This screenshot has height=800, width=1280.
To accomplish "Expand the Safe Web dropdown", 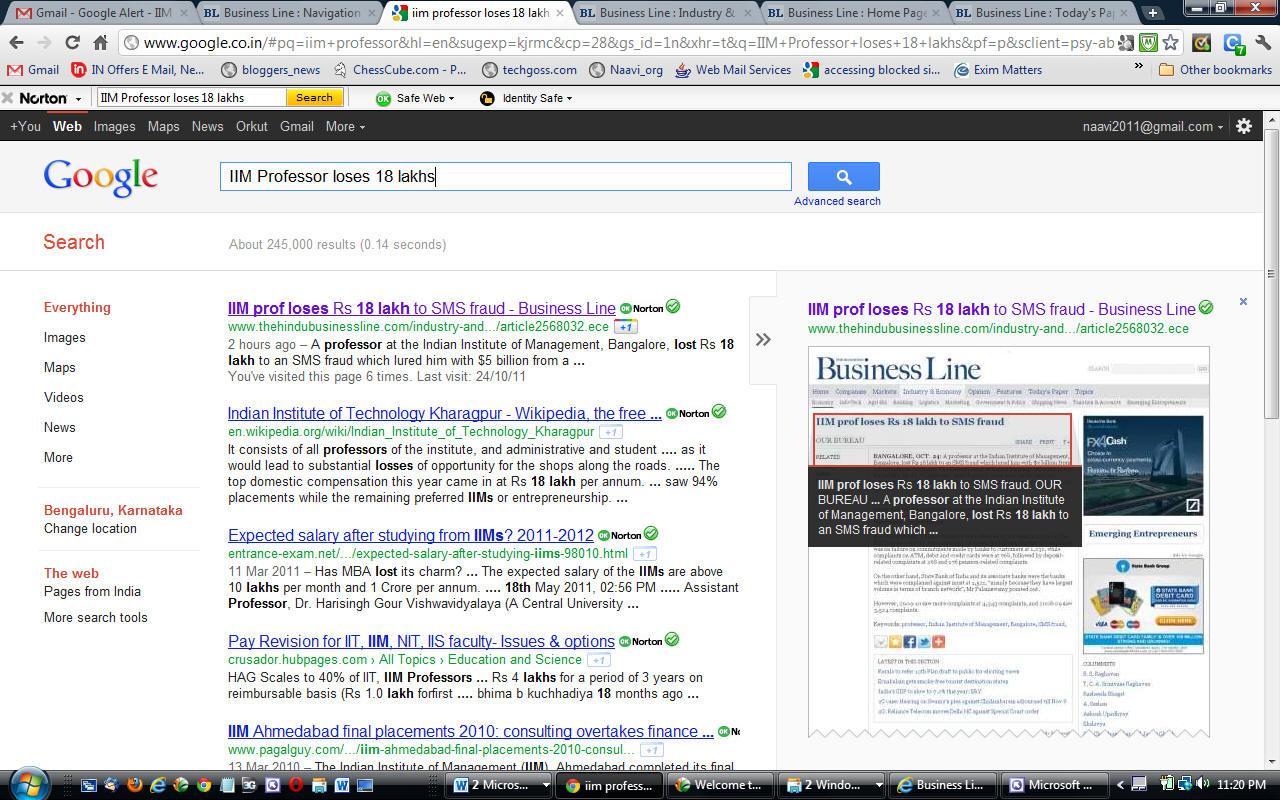I will pyautogui.click(x=415, y=98).
